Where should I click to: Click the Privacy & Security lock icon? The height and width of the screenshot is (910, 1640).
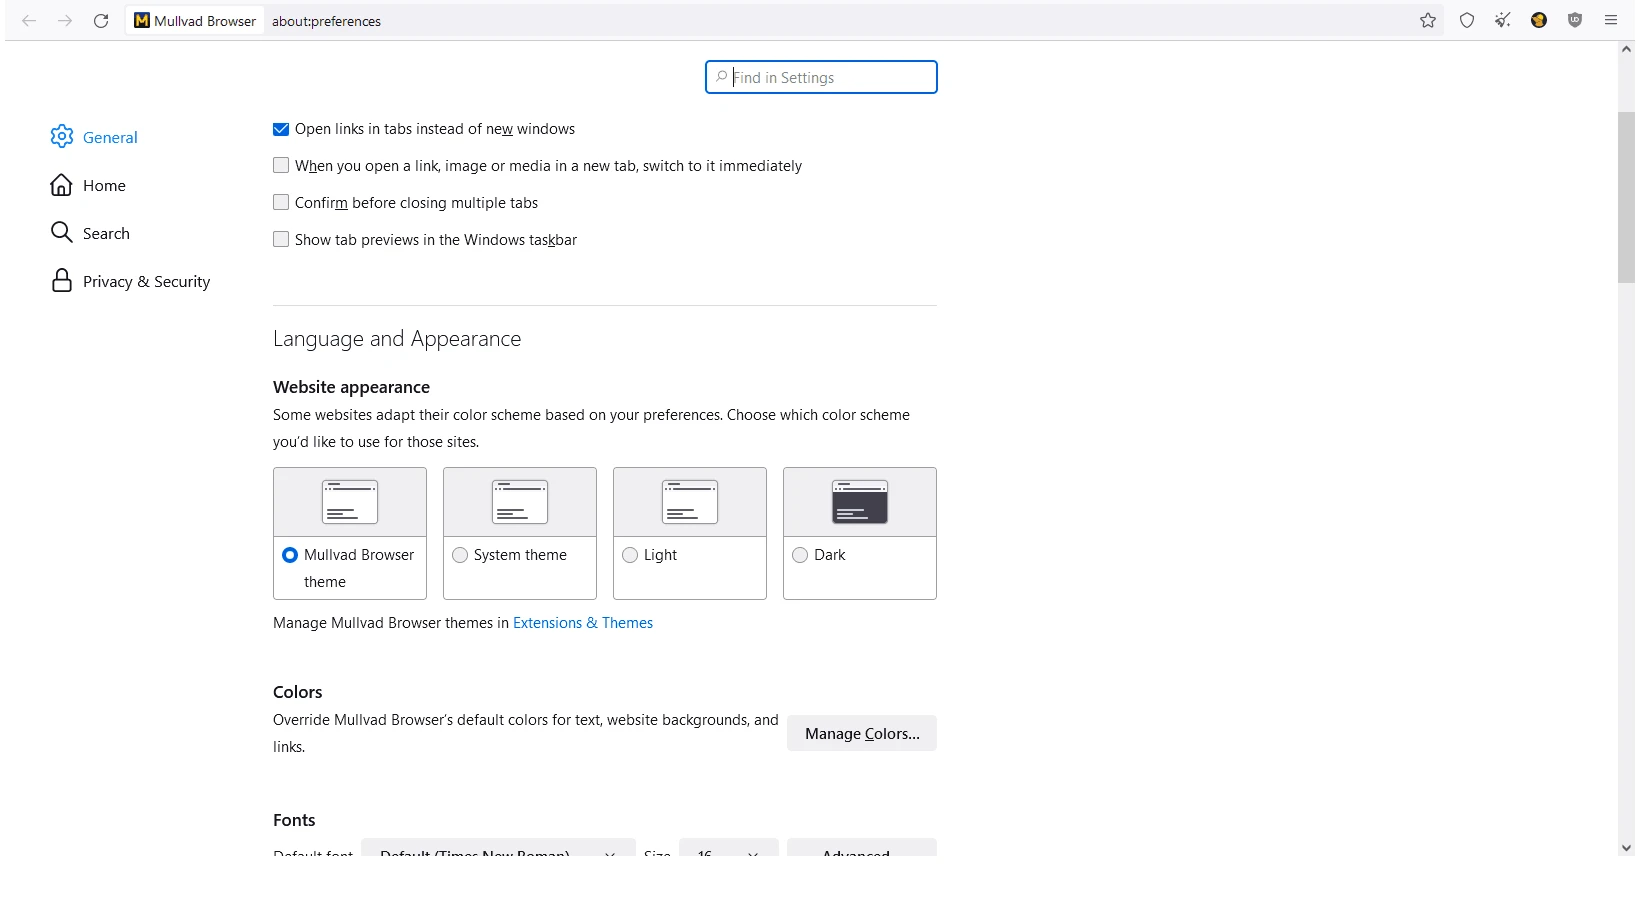click(62, 281)
